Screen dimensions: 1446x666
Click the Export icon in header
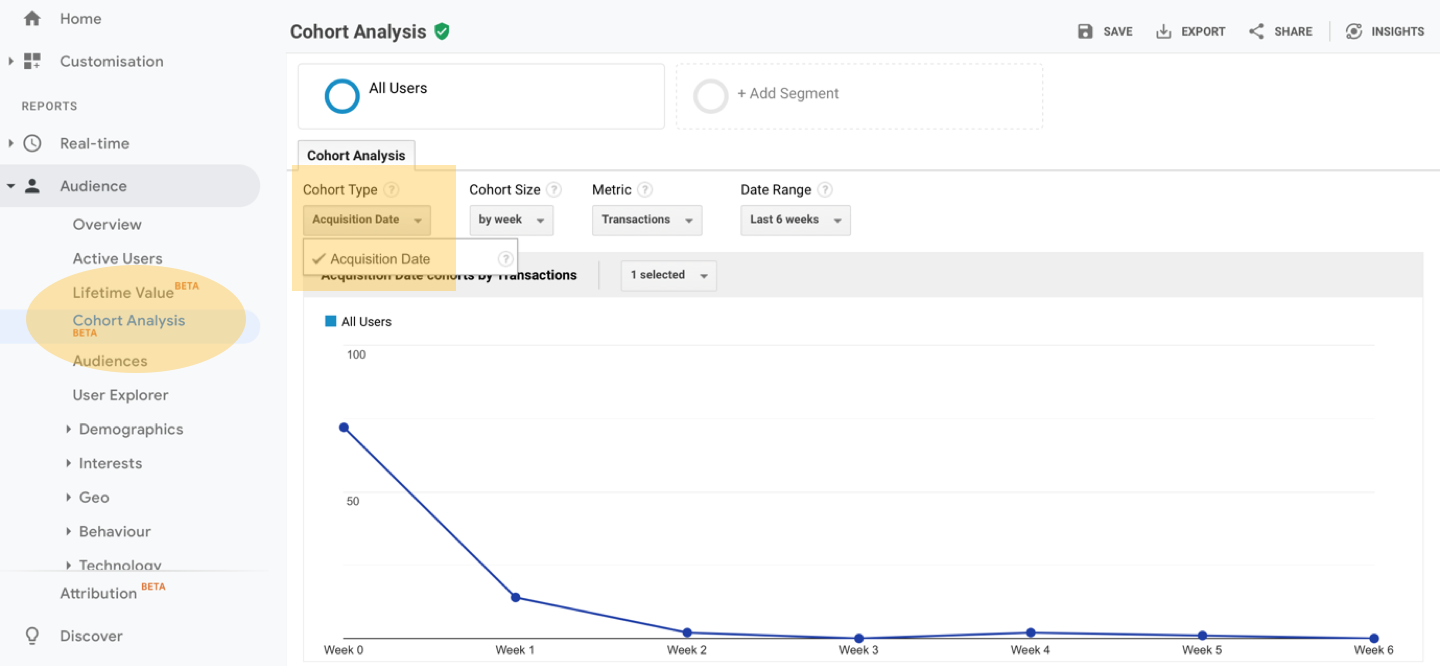(1163, 31)
